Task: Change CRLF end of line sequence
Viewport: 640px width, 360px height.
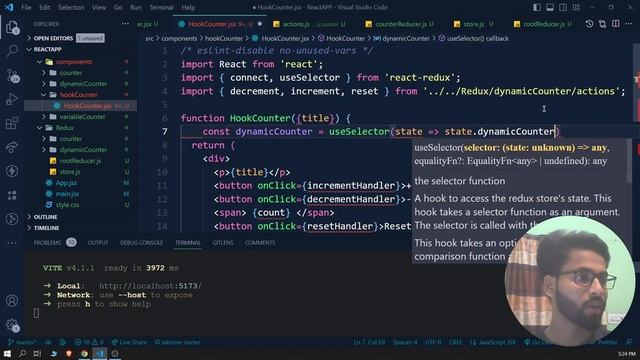Action: coord(455,342)
